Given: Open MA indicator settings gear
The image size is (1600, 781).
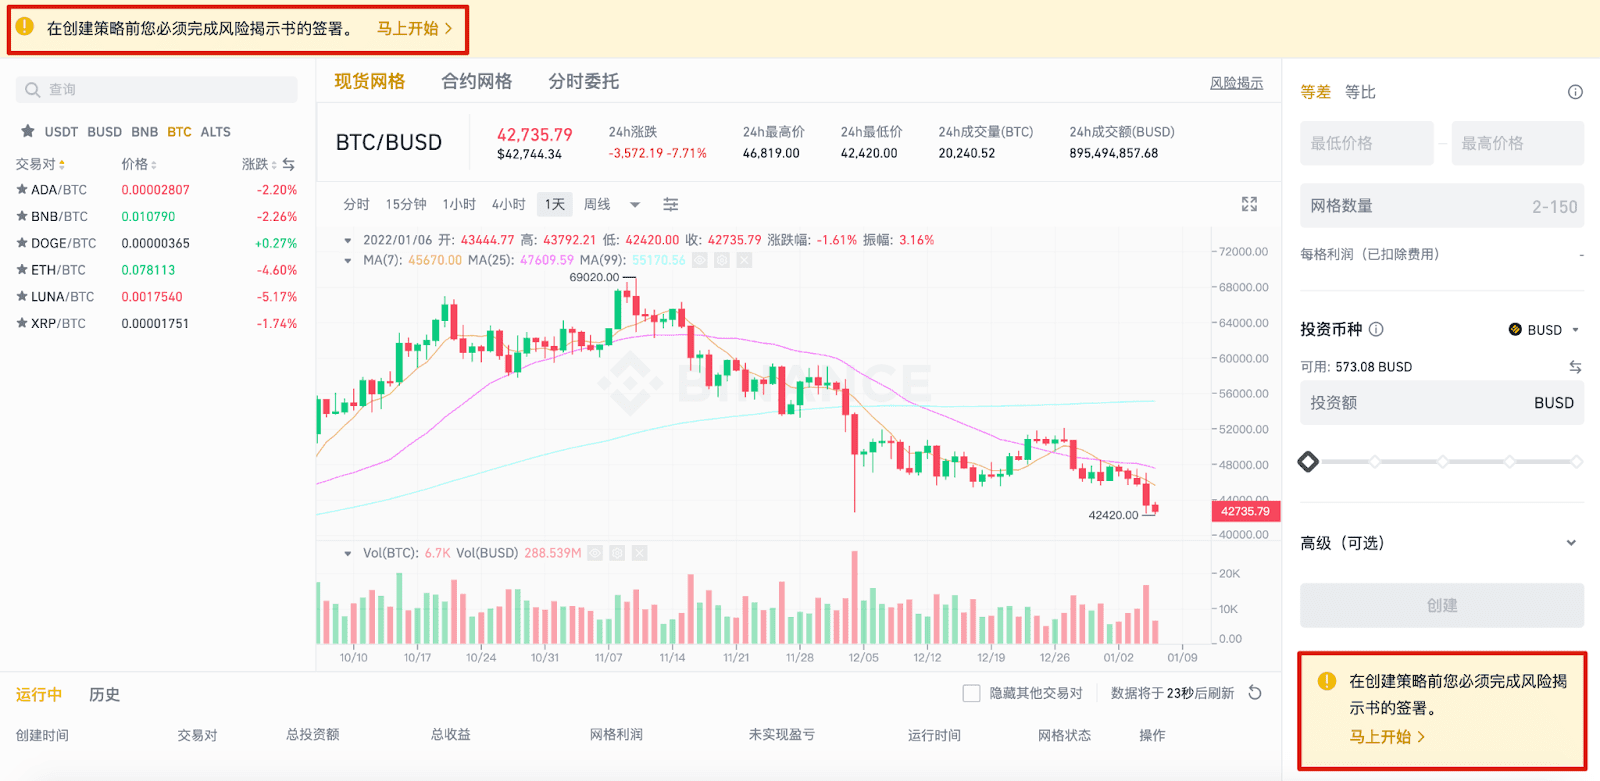Looking at the screenshot, I should [x=722, y=260].
